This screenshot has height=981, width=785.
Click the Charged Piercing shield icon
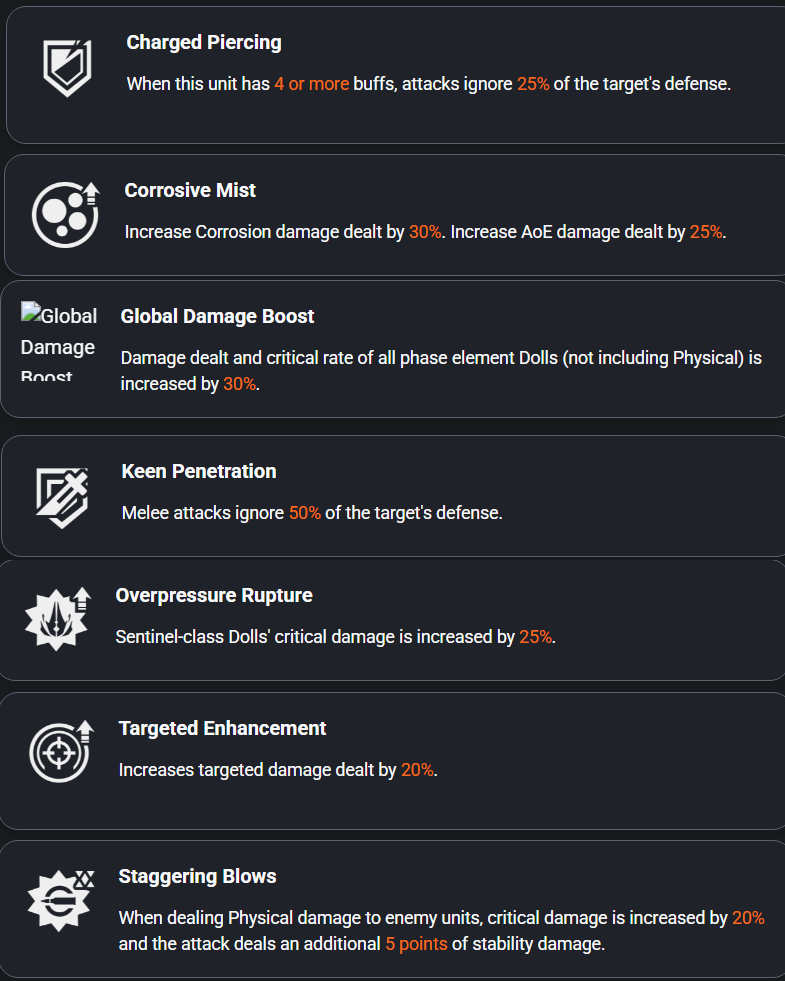[67, 68]
